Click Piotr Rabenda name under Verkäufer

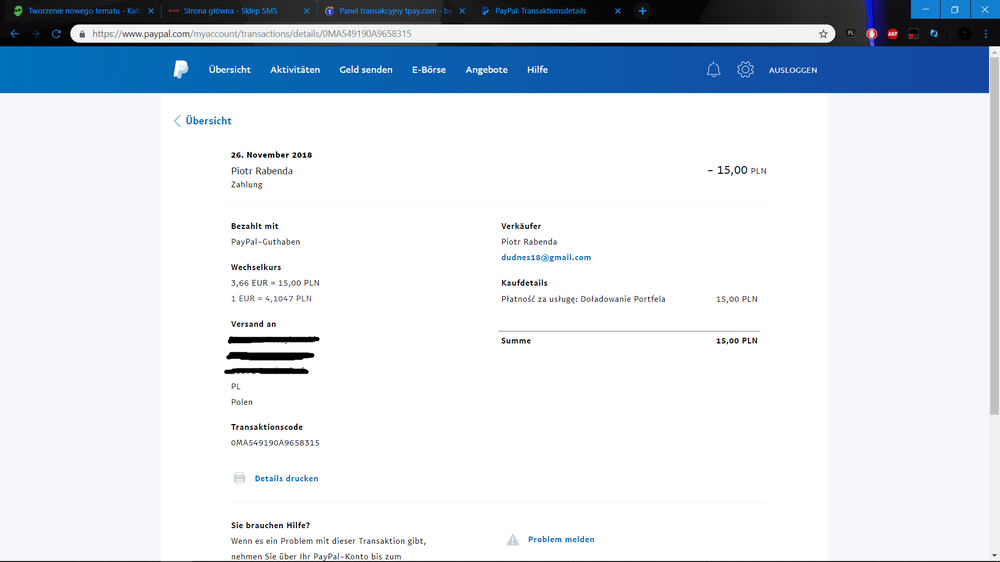click(529, 242)
